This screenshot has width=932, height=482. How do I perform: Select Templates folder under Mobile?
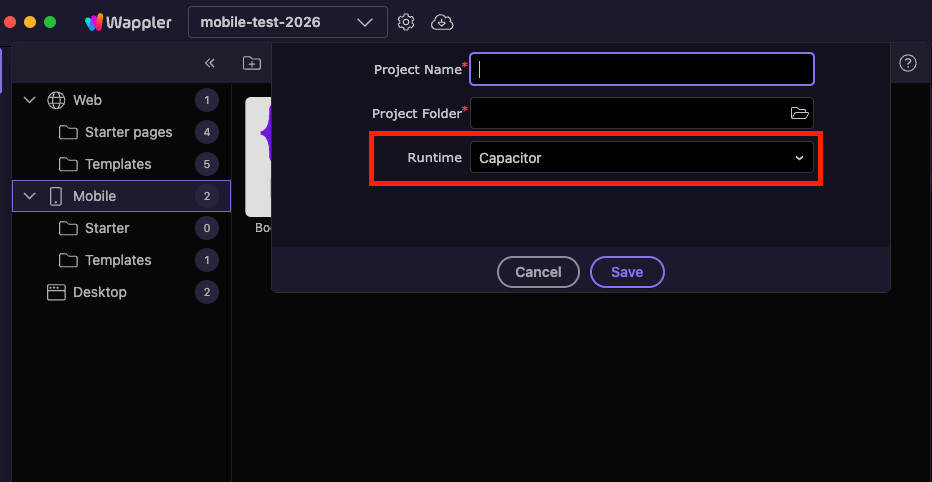coord(118,260)
